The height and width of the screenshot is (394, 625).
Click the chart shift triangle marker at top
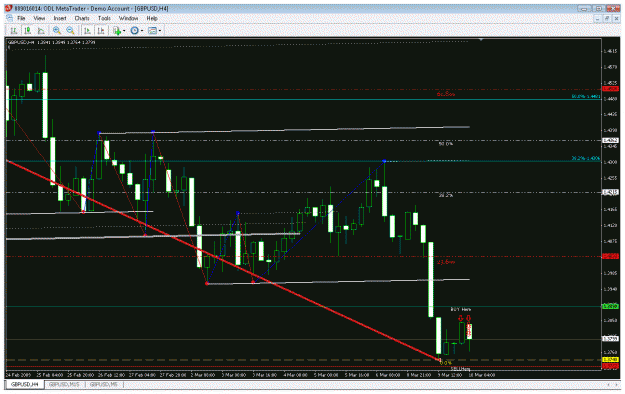[481, 40]
